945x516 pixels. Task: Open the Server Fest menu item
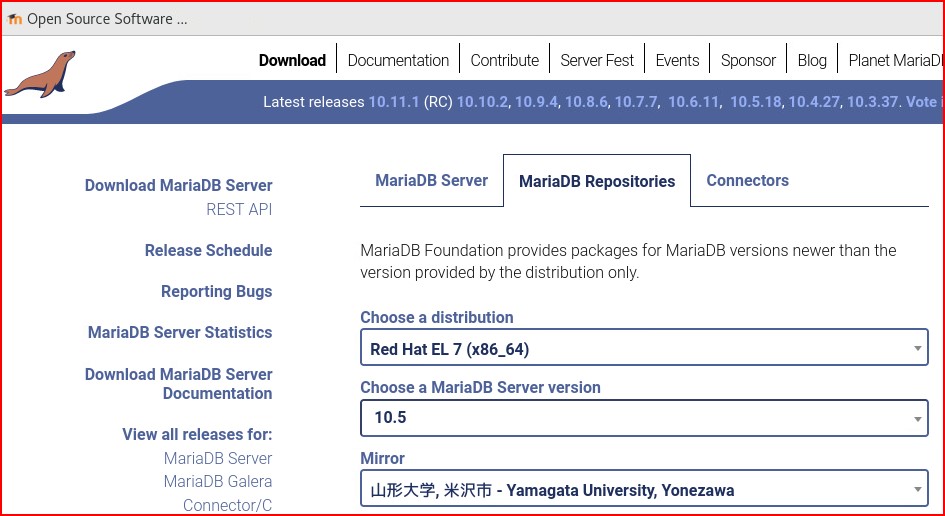[x=597, y=60]
